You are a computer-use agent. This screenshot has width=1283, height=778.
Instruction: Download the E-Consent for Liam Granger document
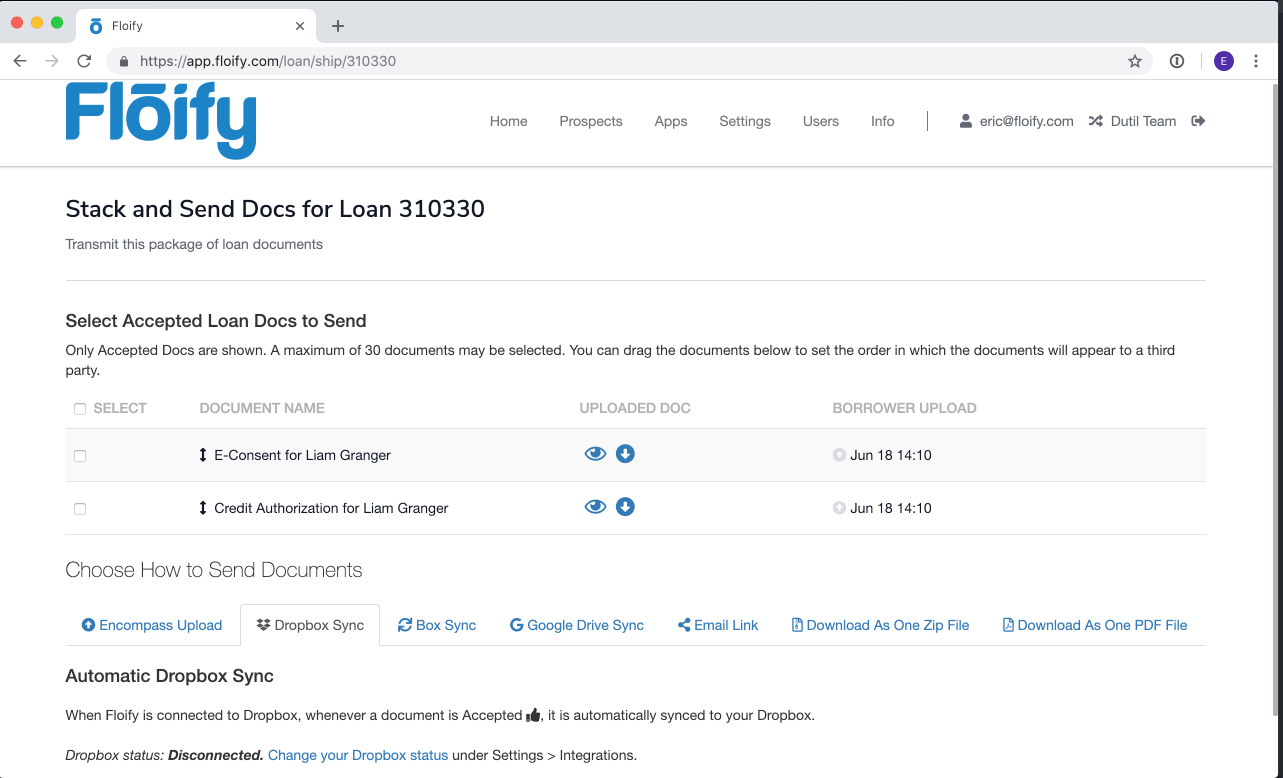click(625, 454)
